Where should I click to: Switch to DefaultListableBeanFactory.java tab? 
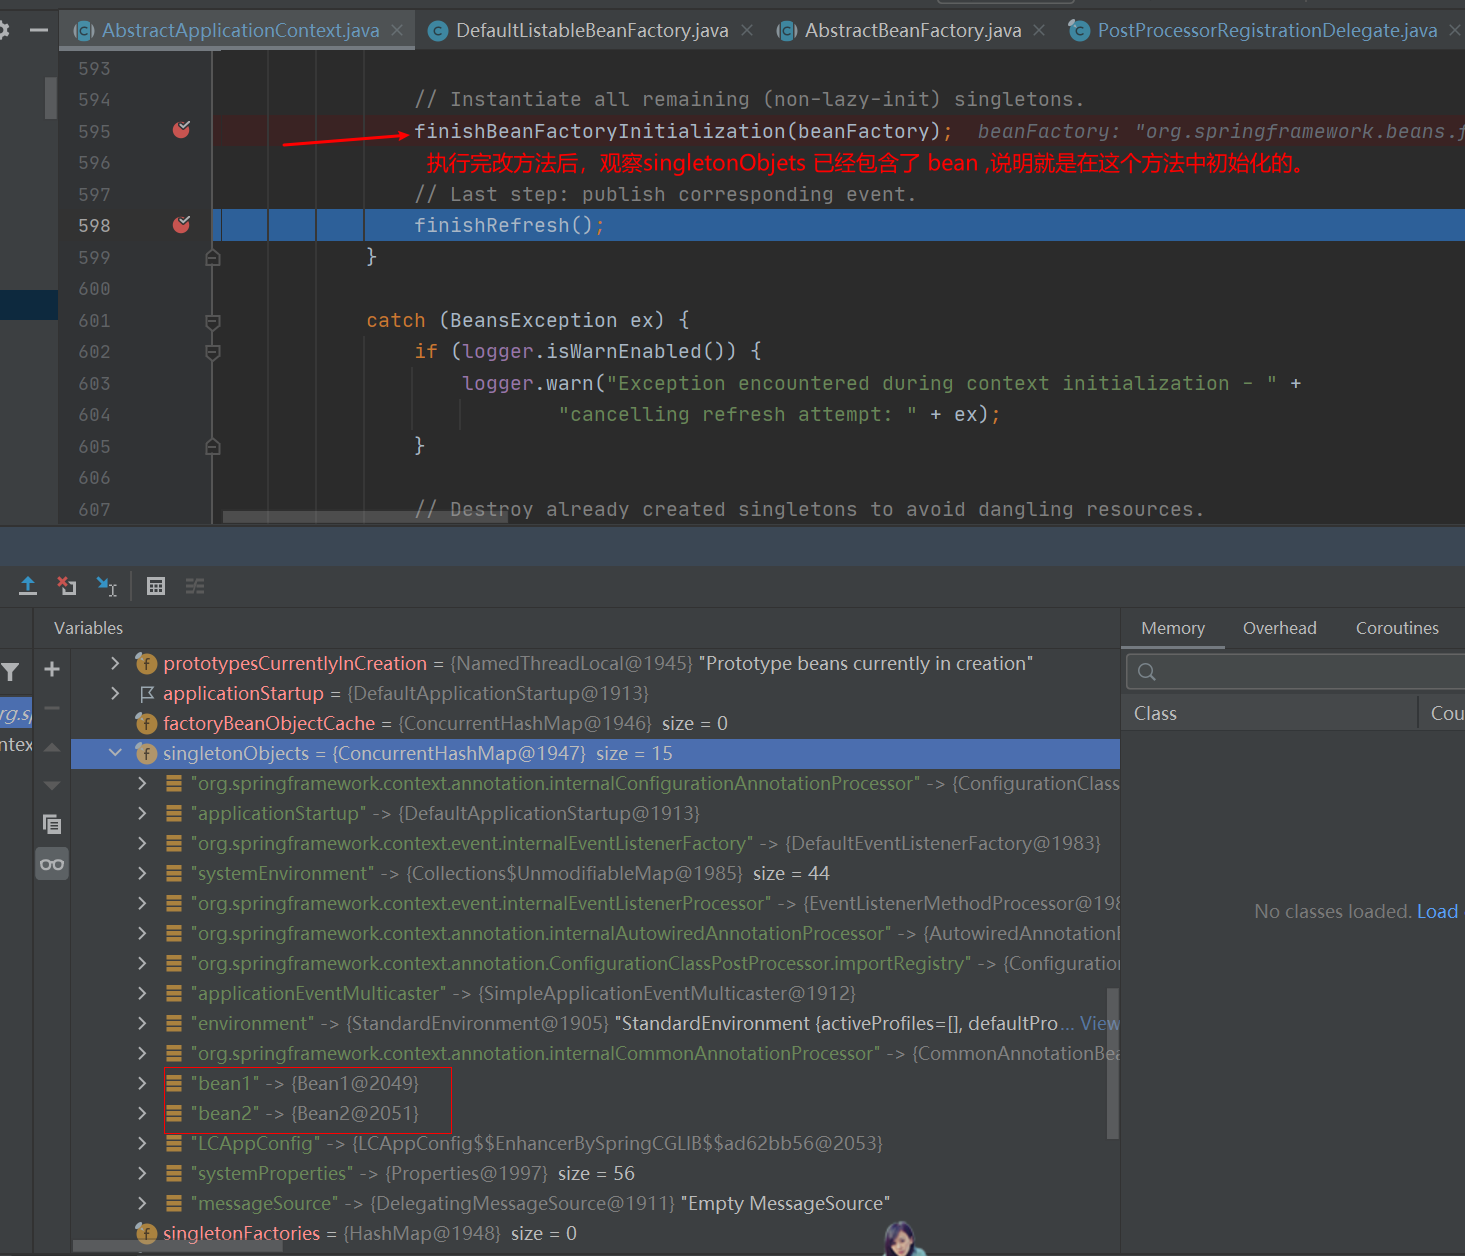click(x=592, y=31)
